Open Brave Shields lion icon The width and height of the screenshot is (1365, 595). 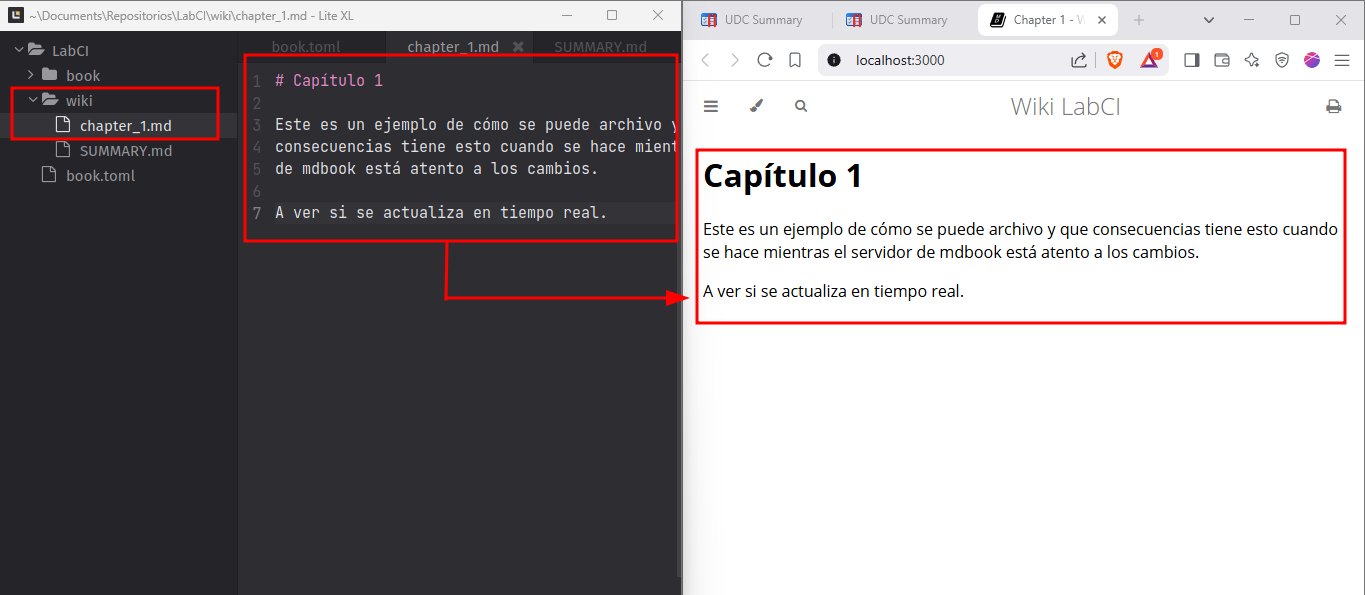coord(1115,60)
